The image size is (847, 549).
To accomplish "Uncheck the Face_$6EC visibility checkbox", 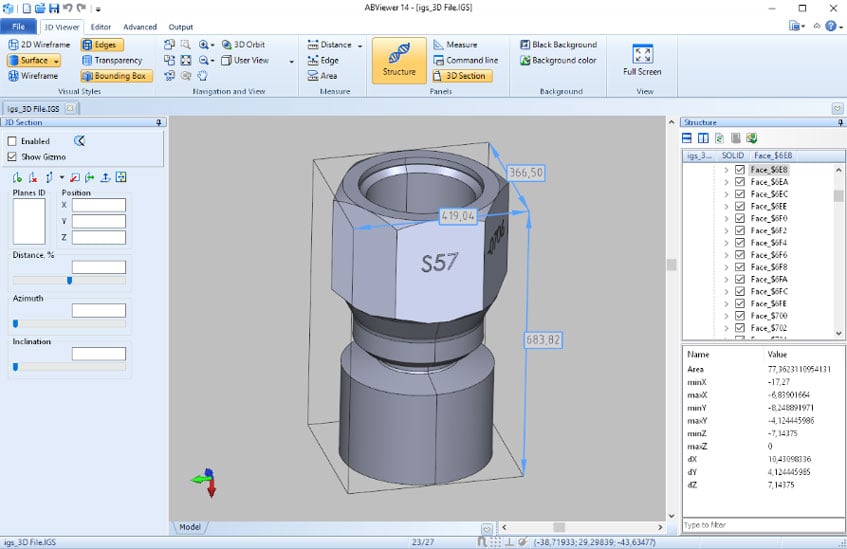I will click(x=740, y=194).
